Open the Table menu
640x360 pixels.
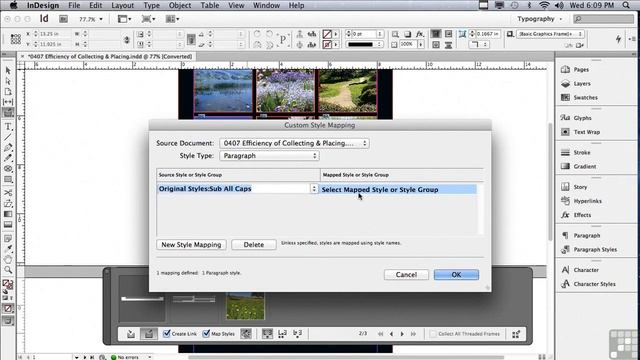[210, 5]
